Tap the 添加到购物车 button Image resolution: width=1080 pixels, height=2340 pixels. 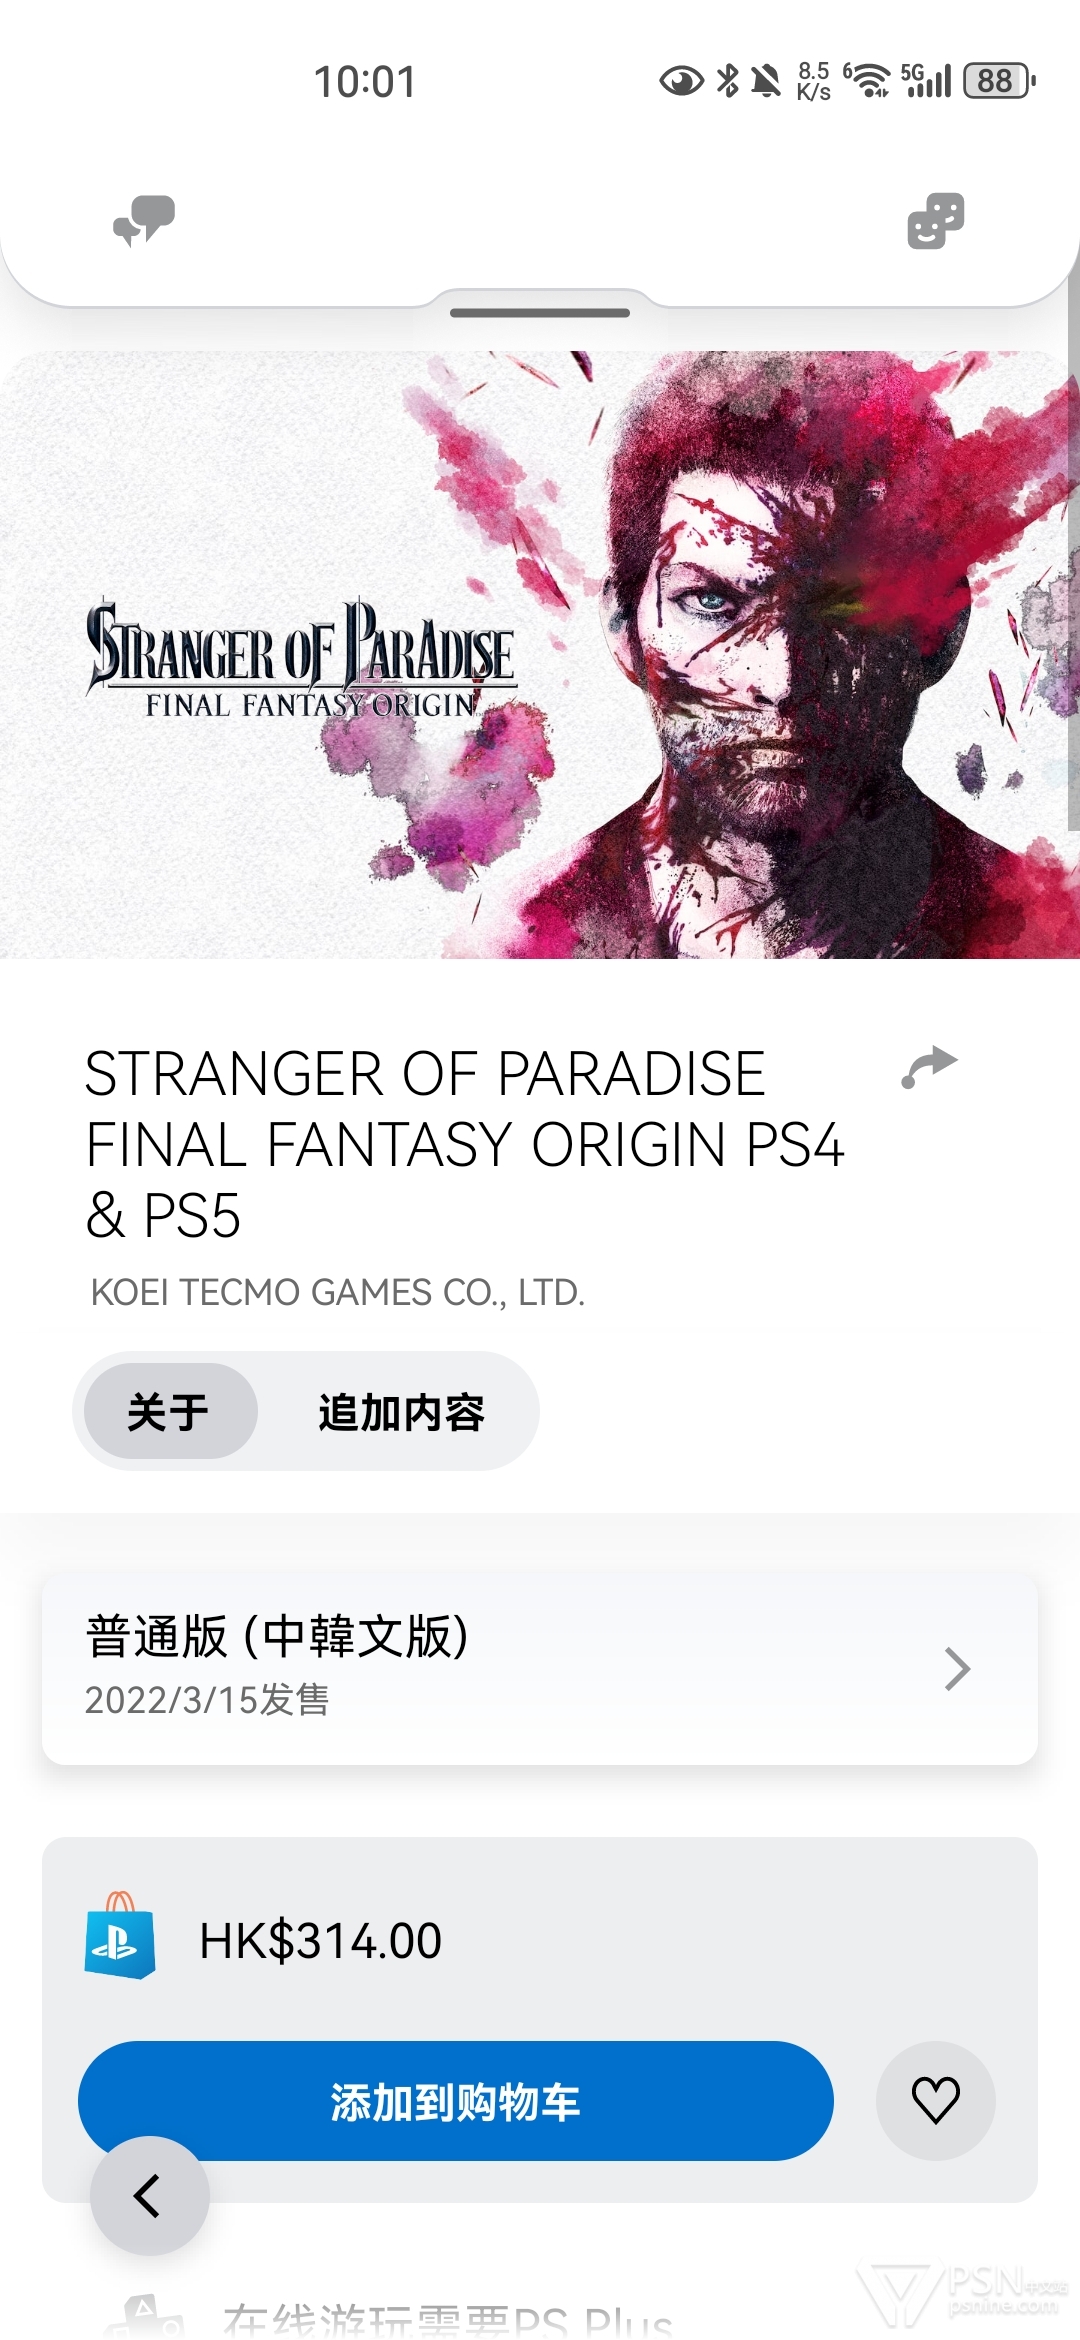click(456, 2101)
